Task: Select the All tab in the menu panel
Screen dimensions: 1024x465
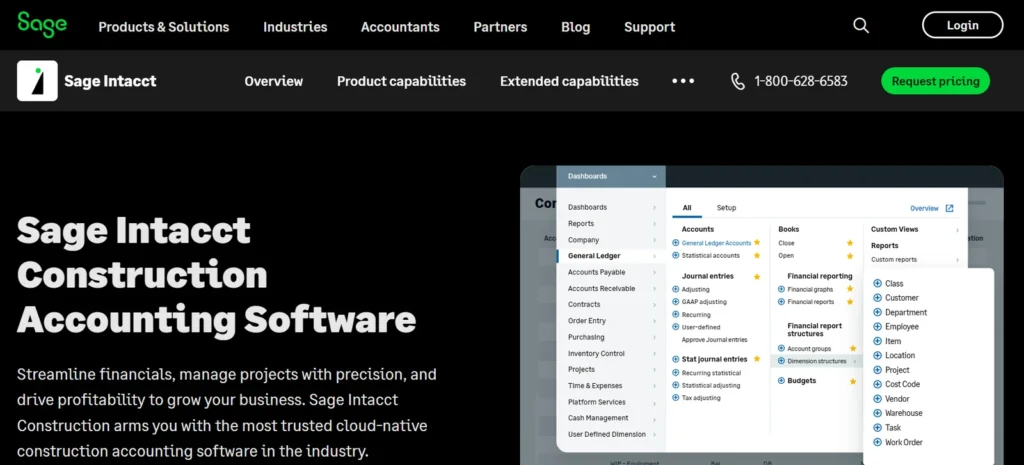Action: coord(687,208)
